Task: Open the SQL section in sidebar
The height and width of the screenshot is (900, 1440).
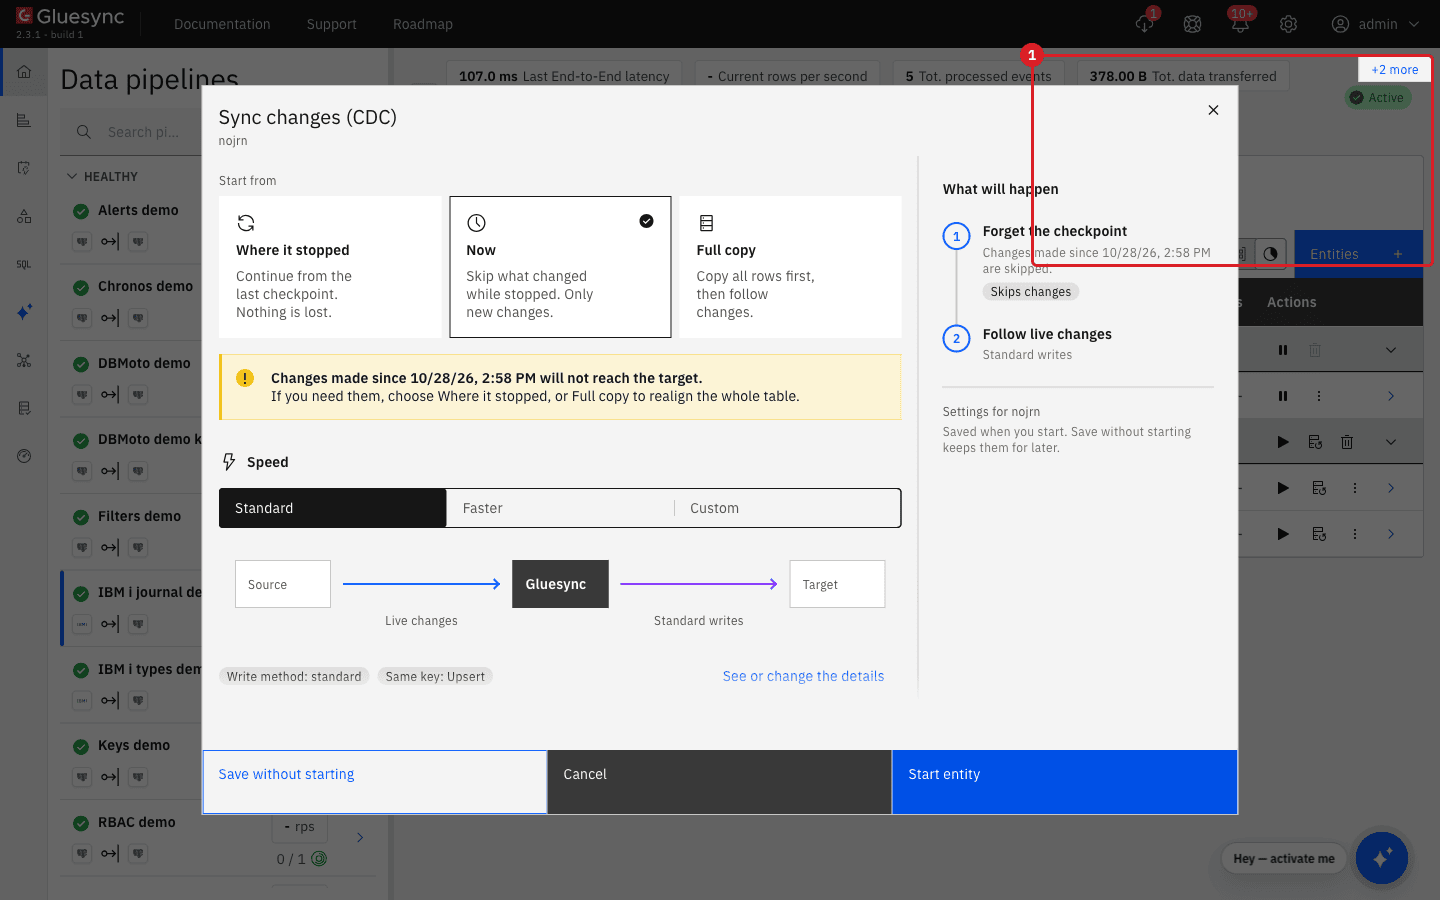Action: click(x=24, y=264)
